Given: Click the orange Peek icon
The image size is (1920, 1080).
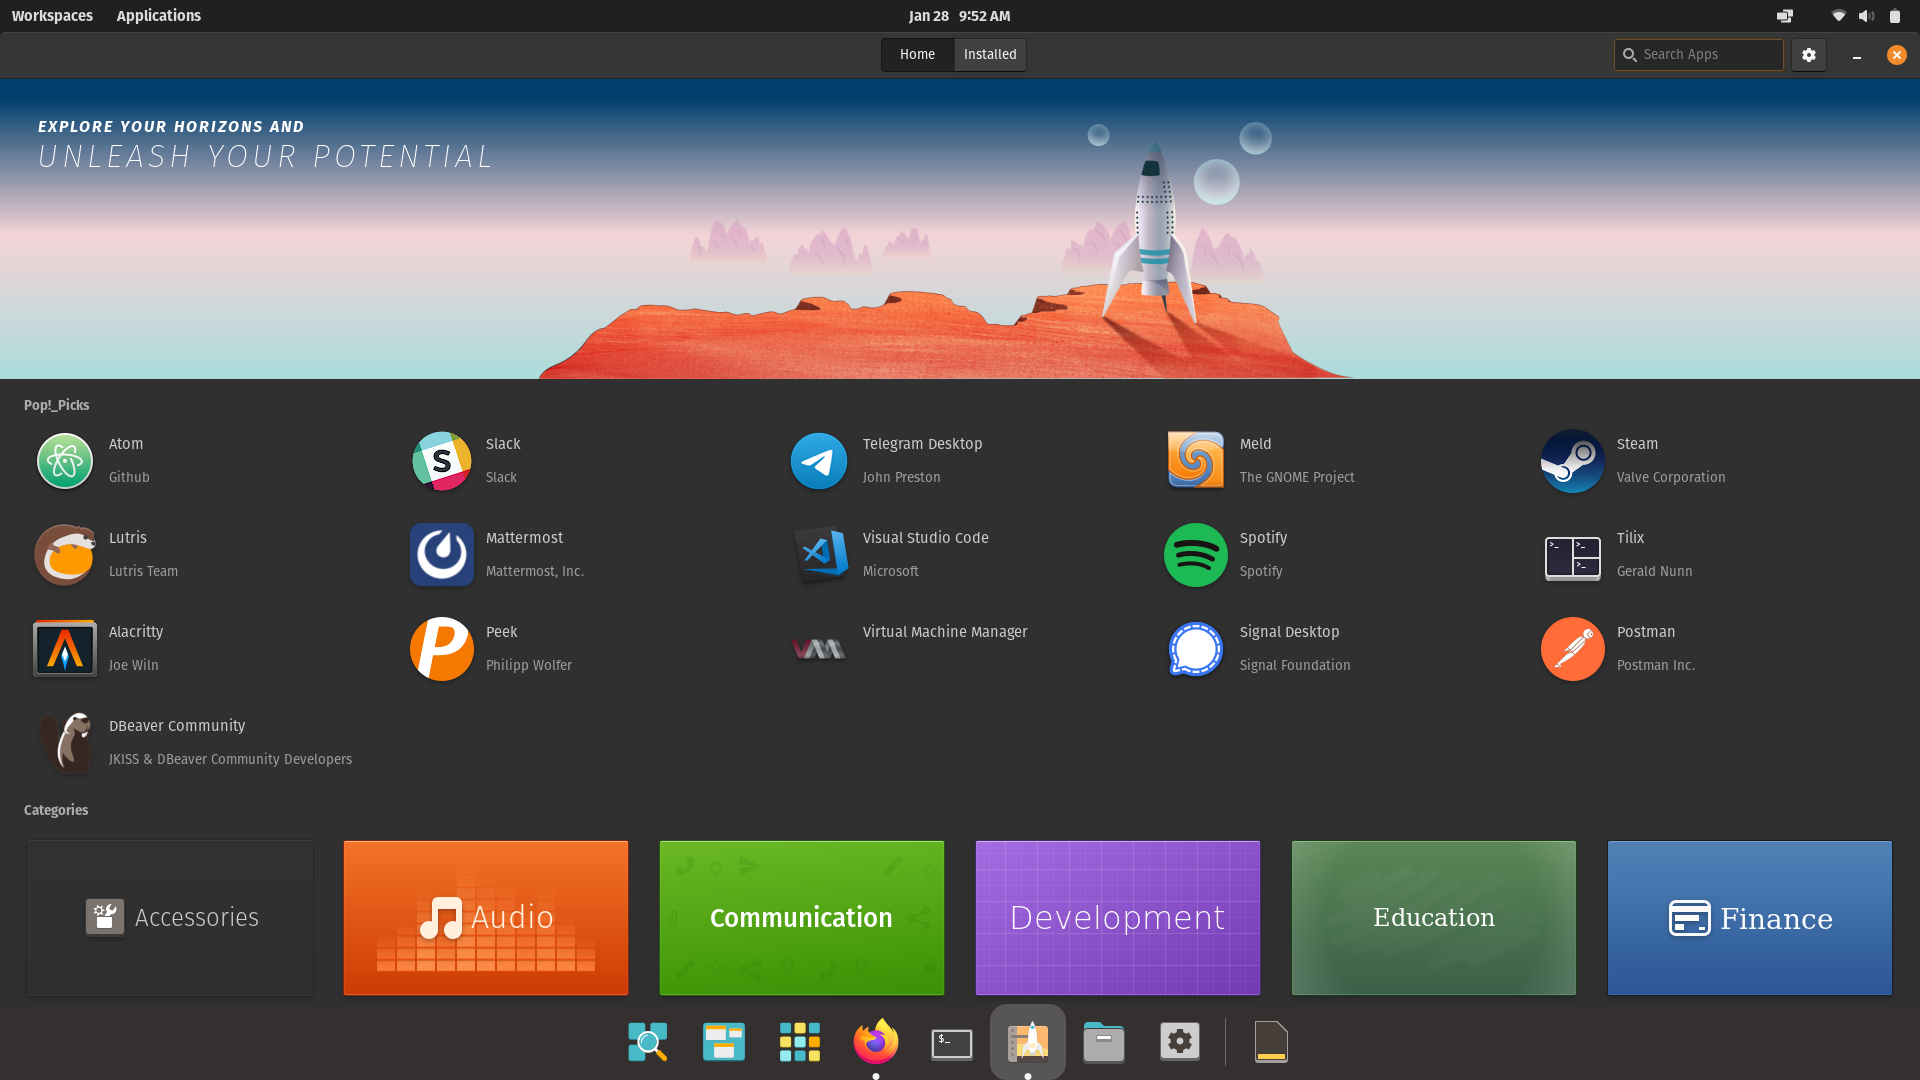Looking at the screenshot, I should 442,649.
